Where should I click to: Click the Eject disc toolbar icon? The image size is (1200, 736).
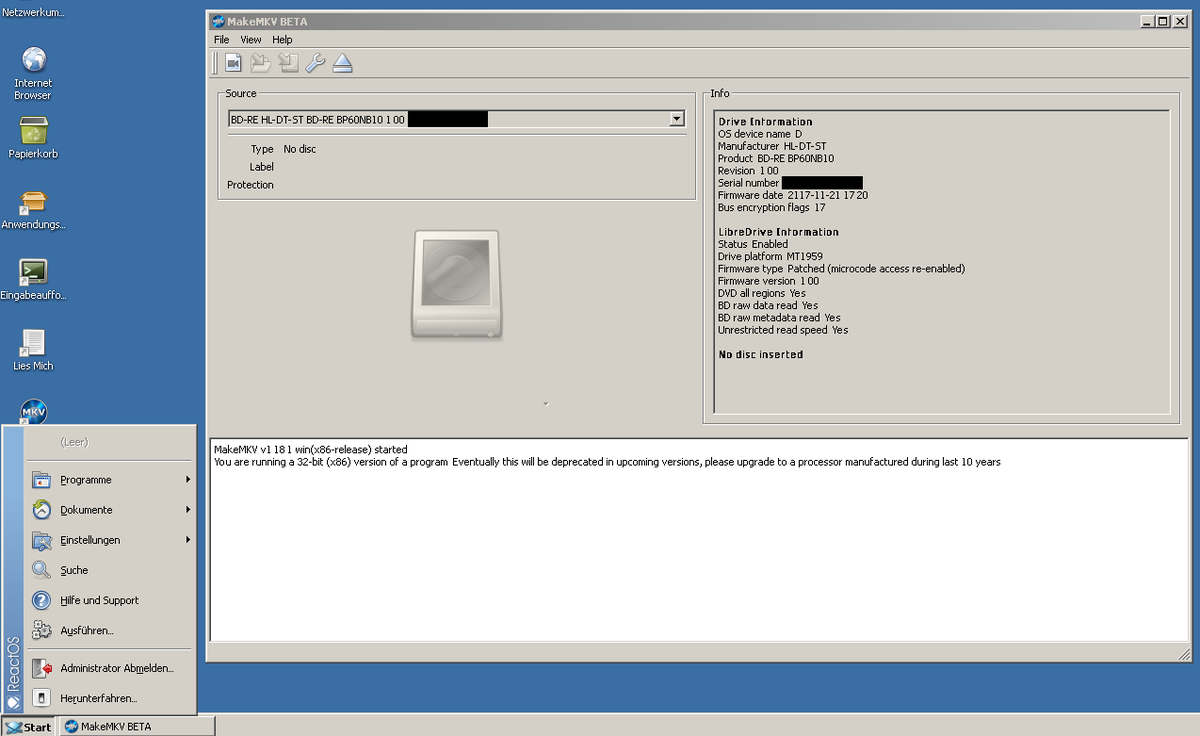pos(343,63)
